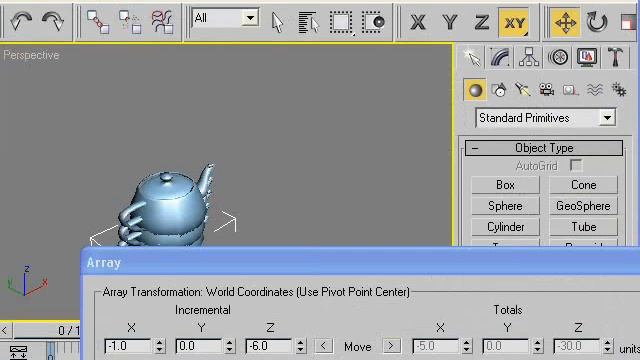Click the Incremental X move field
Viewport: 640px width, 360px height.
coord(128,346)
